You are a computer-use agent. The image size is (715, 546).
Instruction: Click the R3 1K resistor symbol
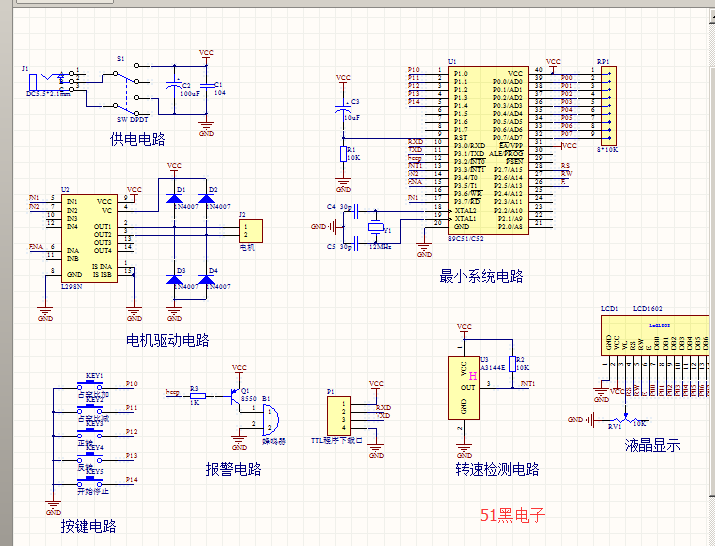click(x=197, y=396)
